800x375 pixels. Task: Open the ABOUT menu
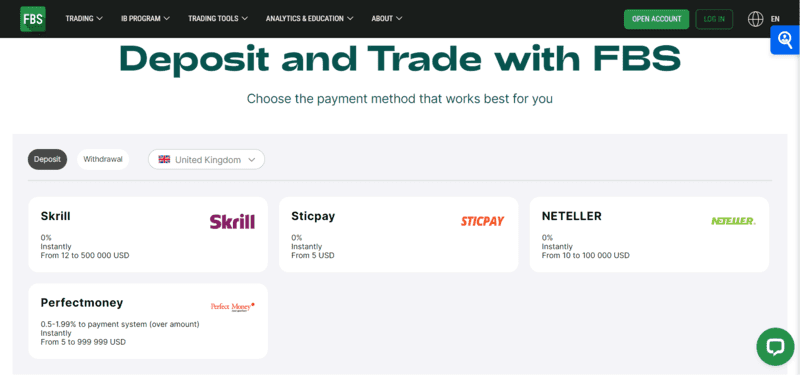point(387,19)
